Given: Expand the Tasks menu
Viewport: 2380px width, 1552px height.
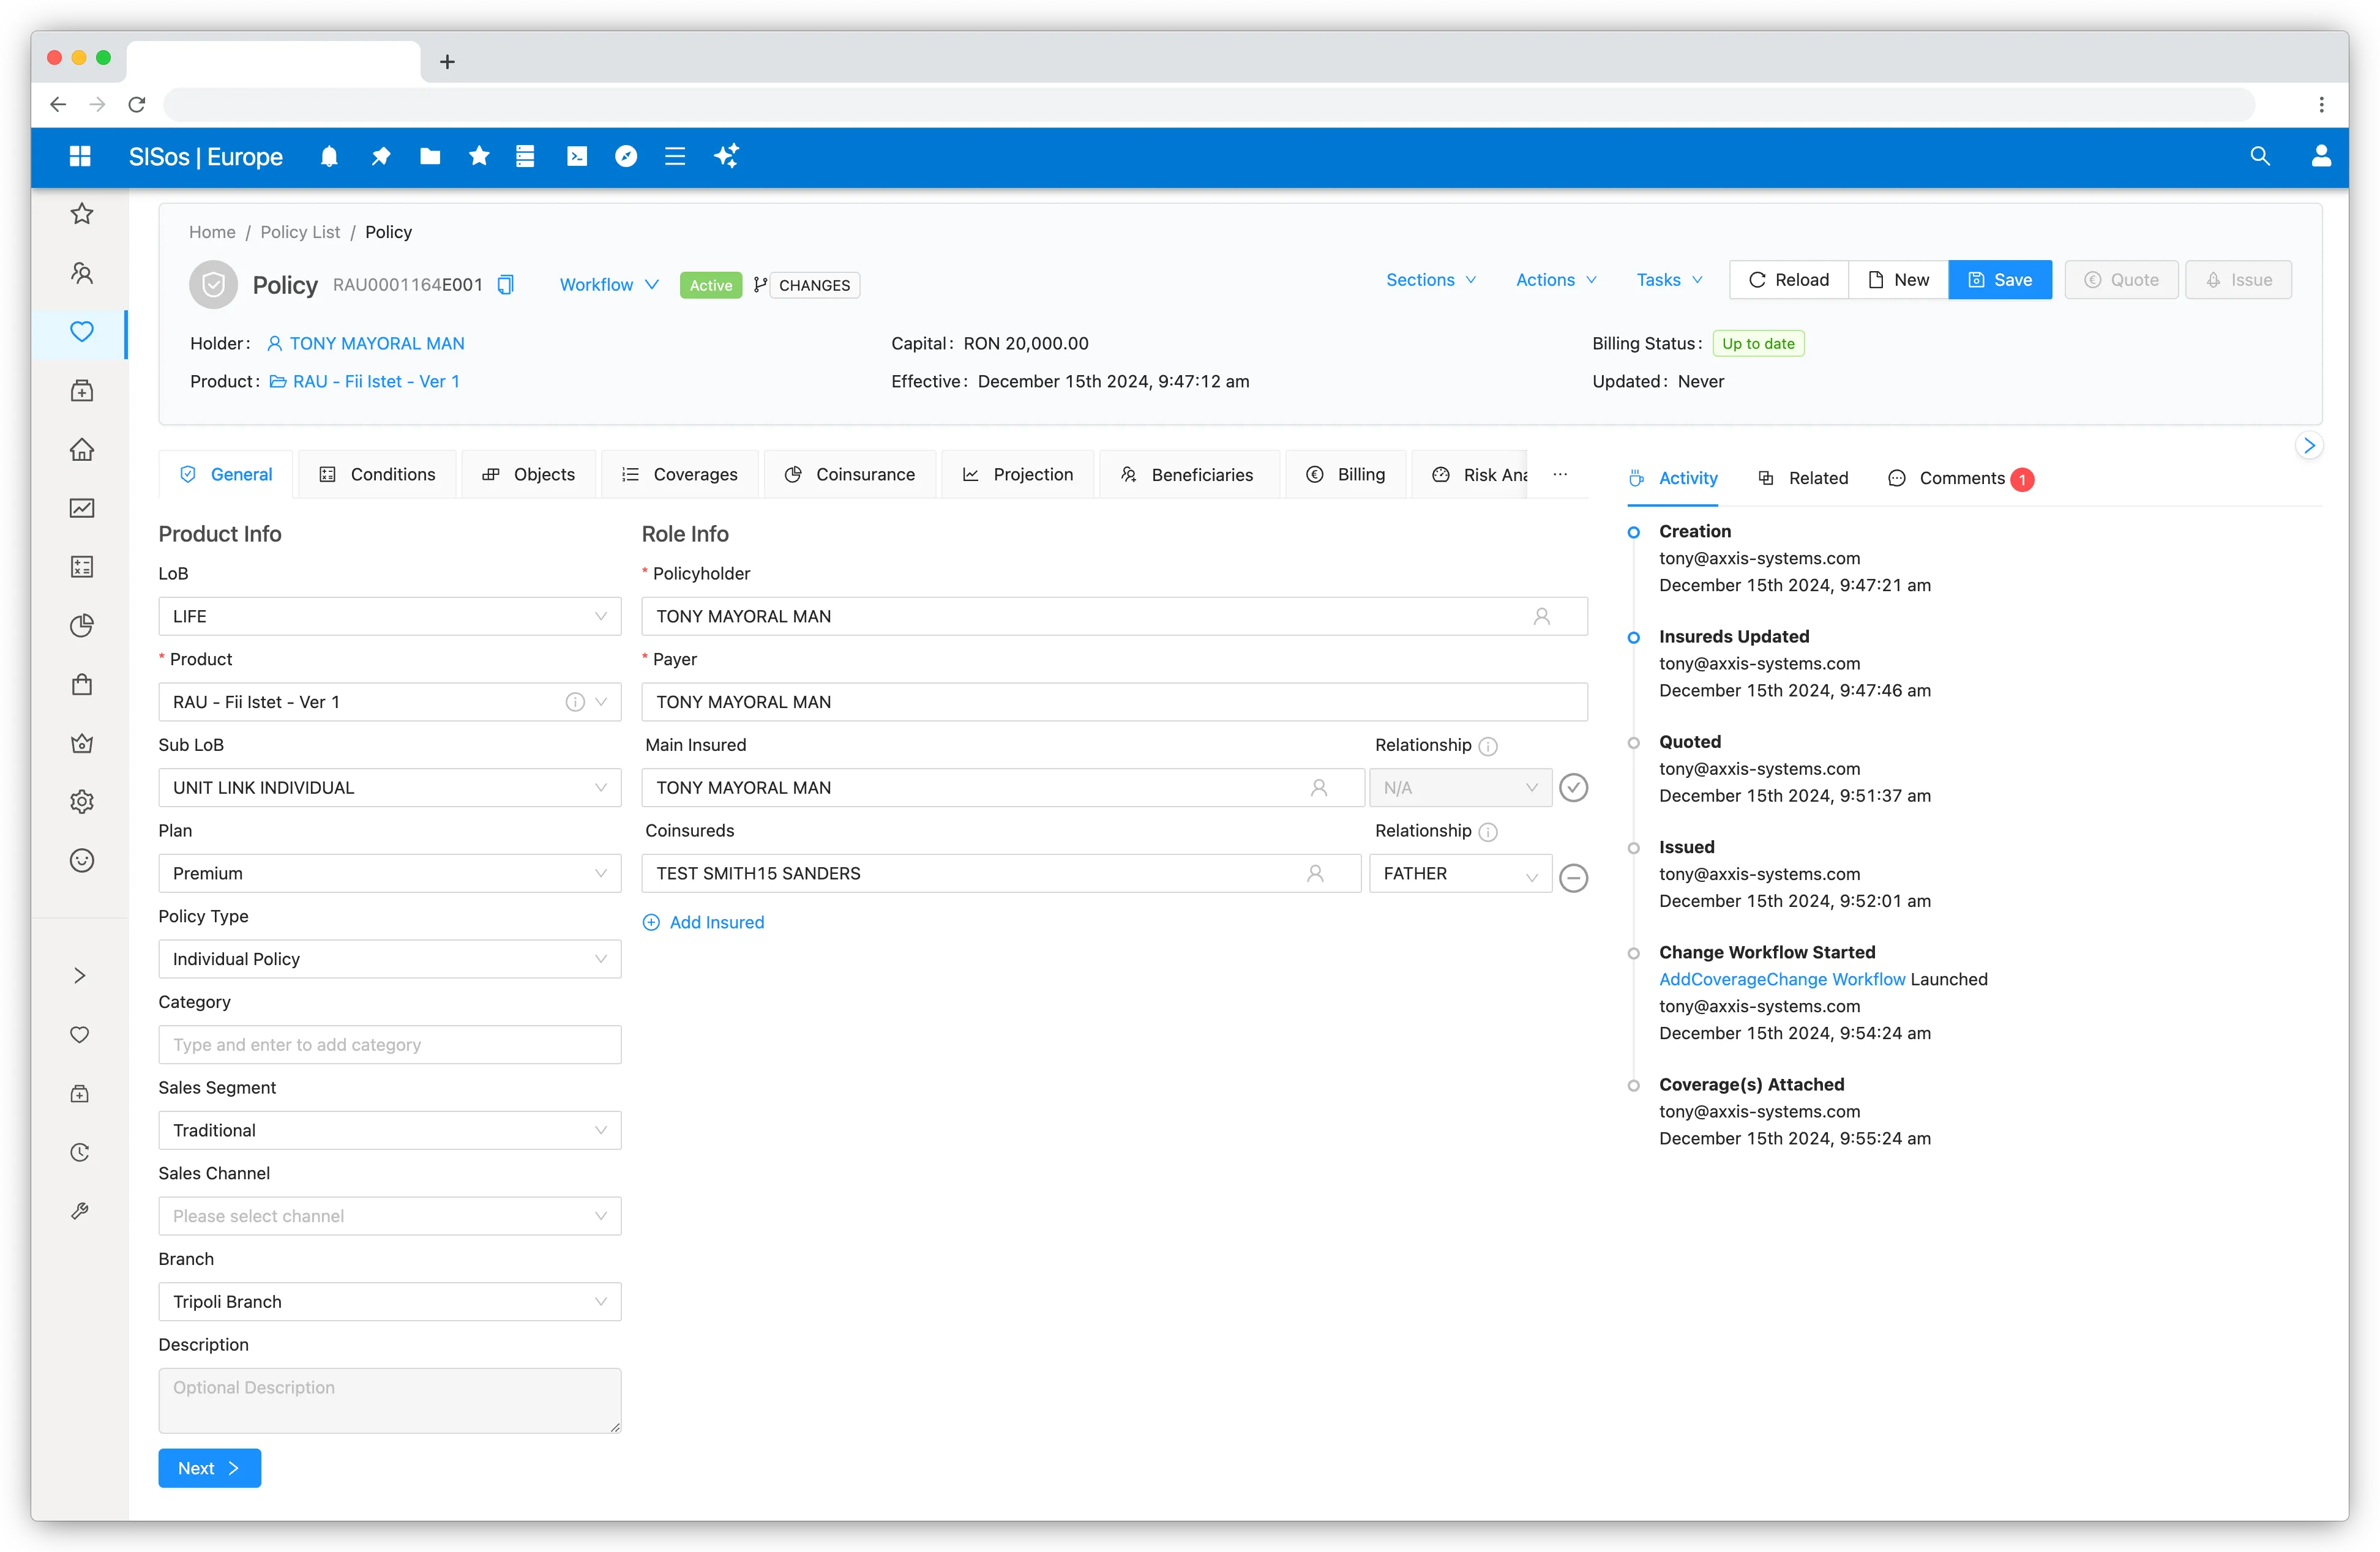Looking at the screenshot, I should click(1669, 280).
